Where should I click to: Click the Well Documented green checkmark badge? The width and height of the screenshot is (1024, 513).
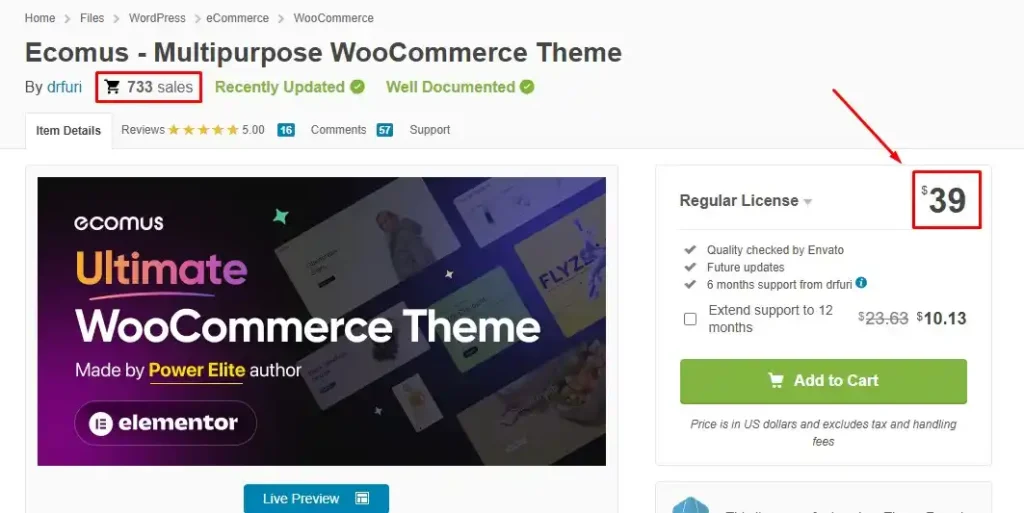pos(527,87)
